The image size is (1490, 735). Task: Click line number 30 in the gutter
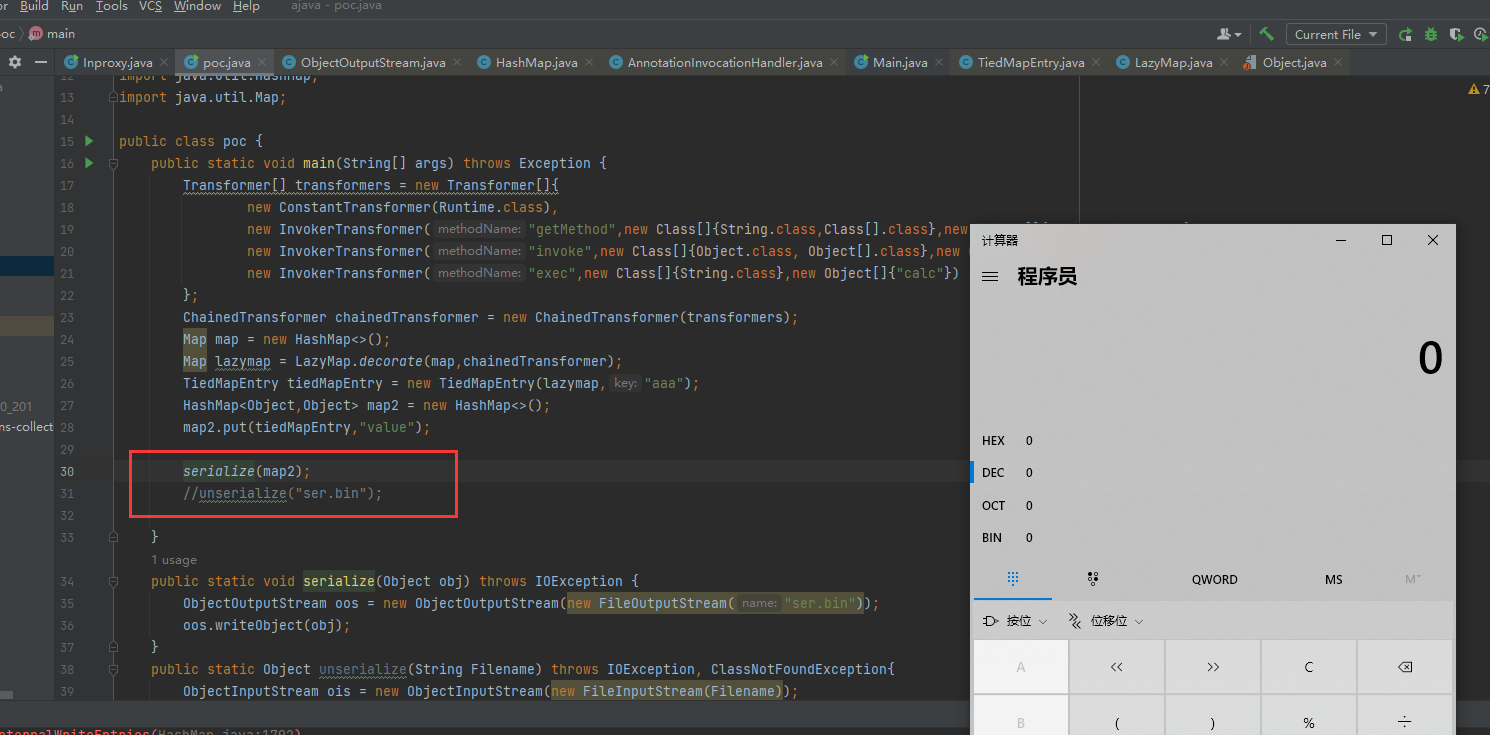pyautogui.click(x=67, y=471)
